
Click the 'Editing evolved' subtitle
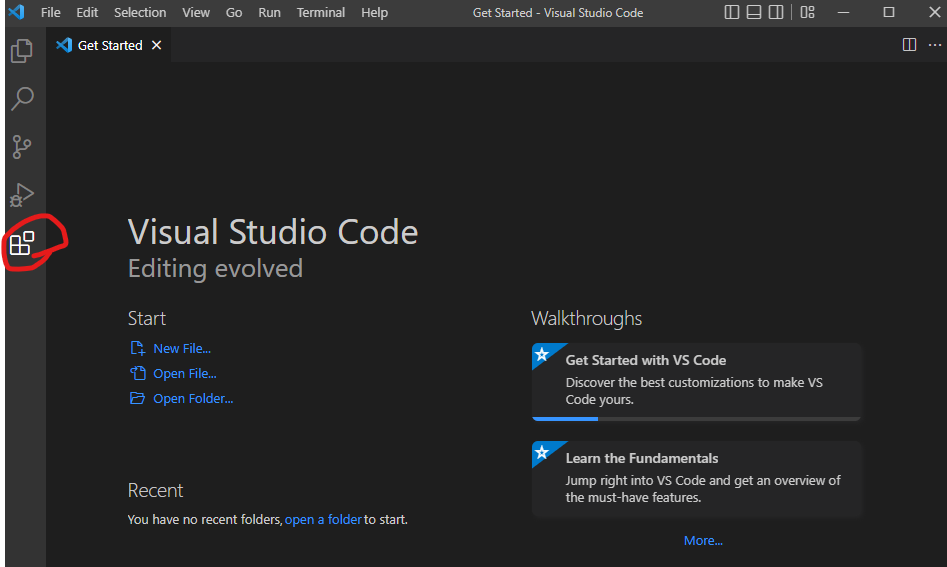pos(215,269)
